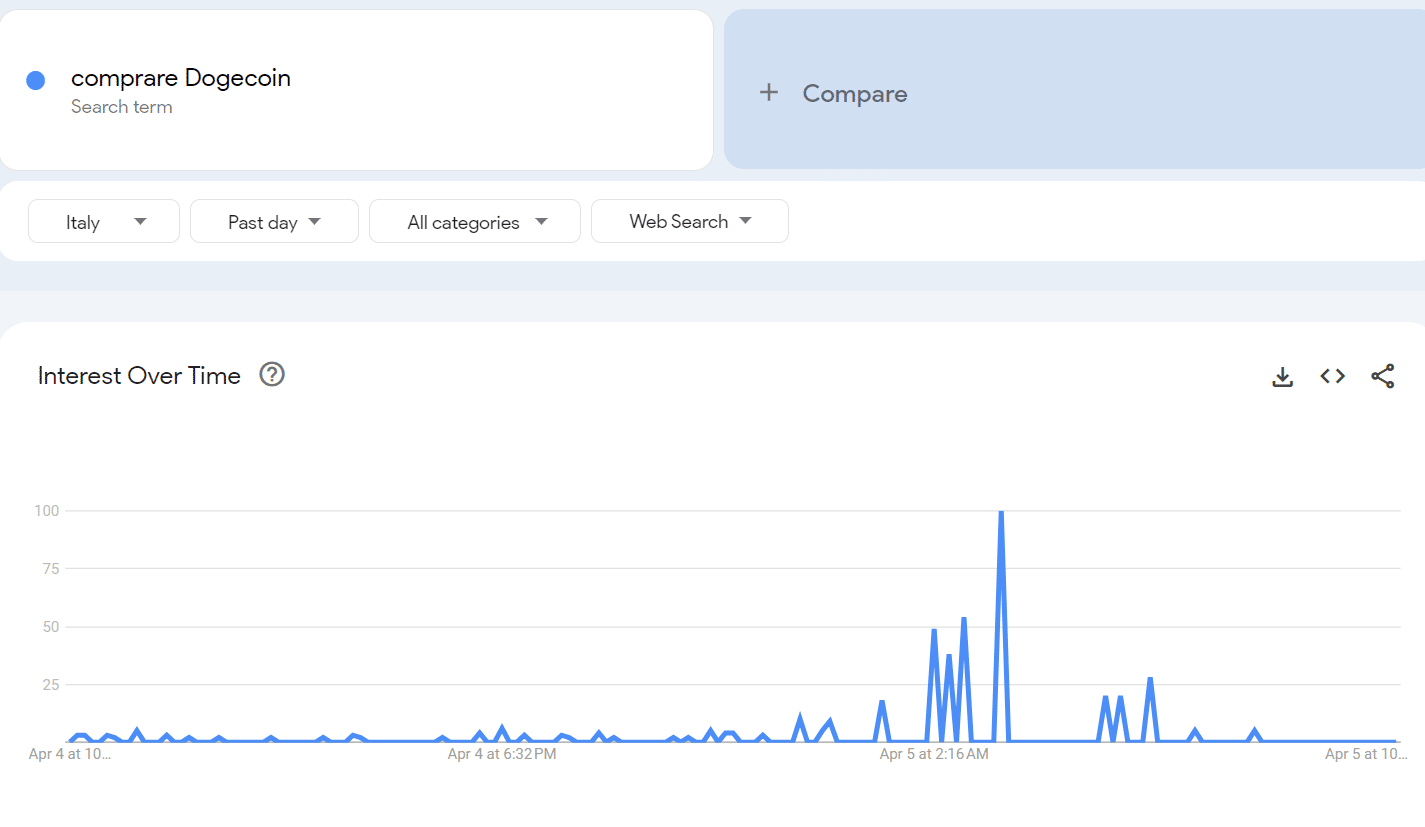Open the embed code icon
Image resolution: width=1425 pixels, height=827 pixels.
pyautogui.click(x=1332, y=376)
